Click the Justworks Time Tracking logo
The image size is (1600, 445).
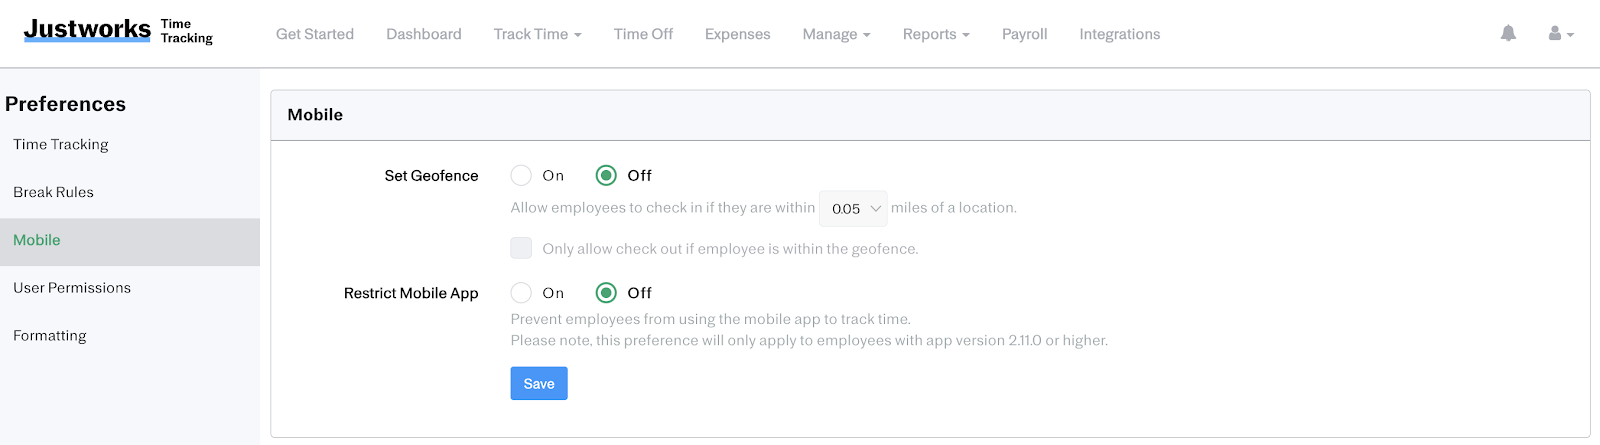pos(118,31)
